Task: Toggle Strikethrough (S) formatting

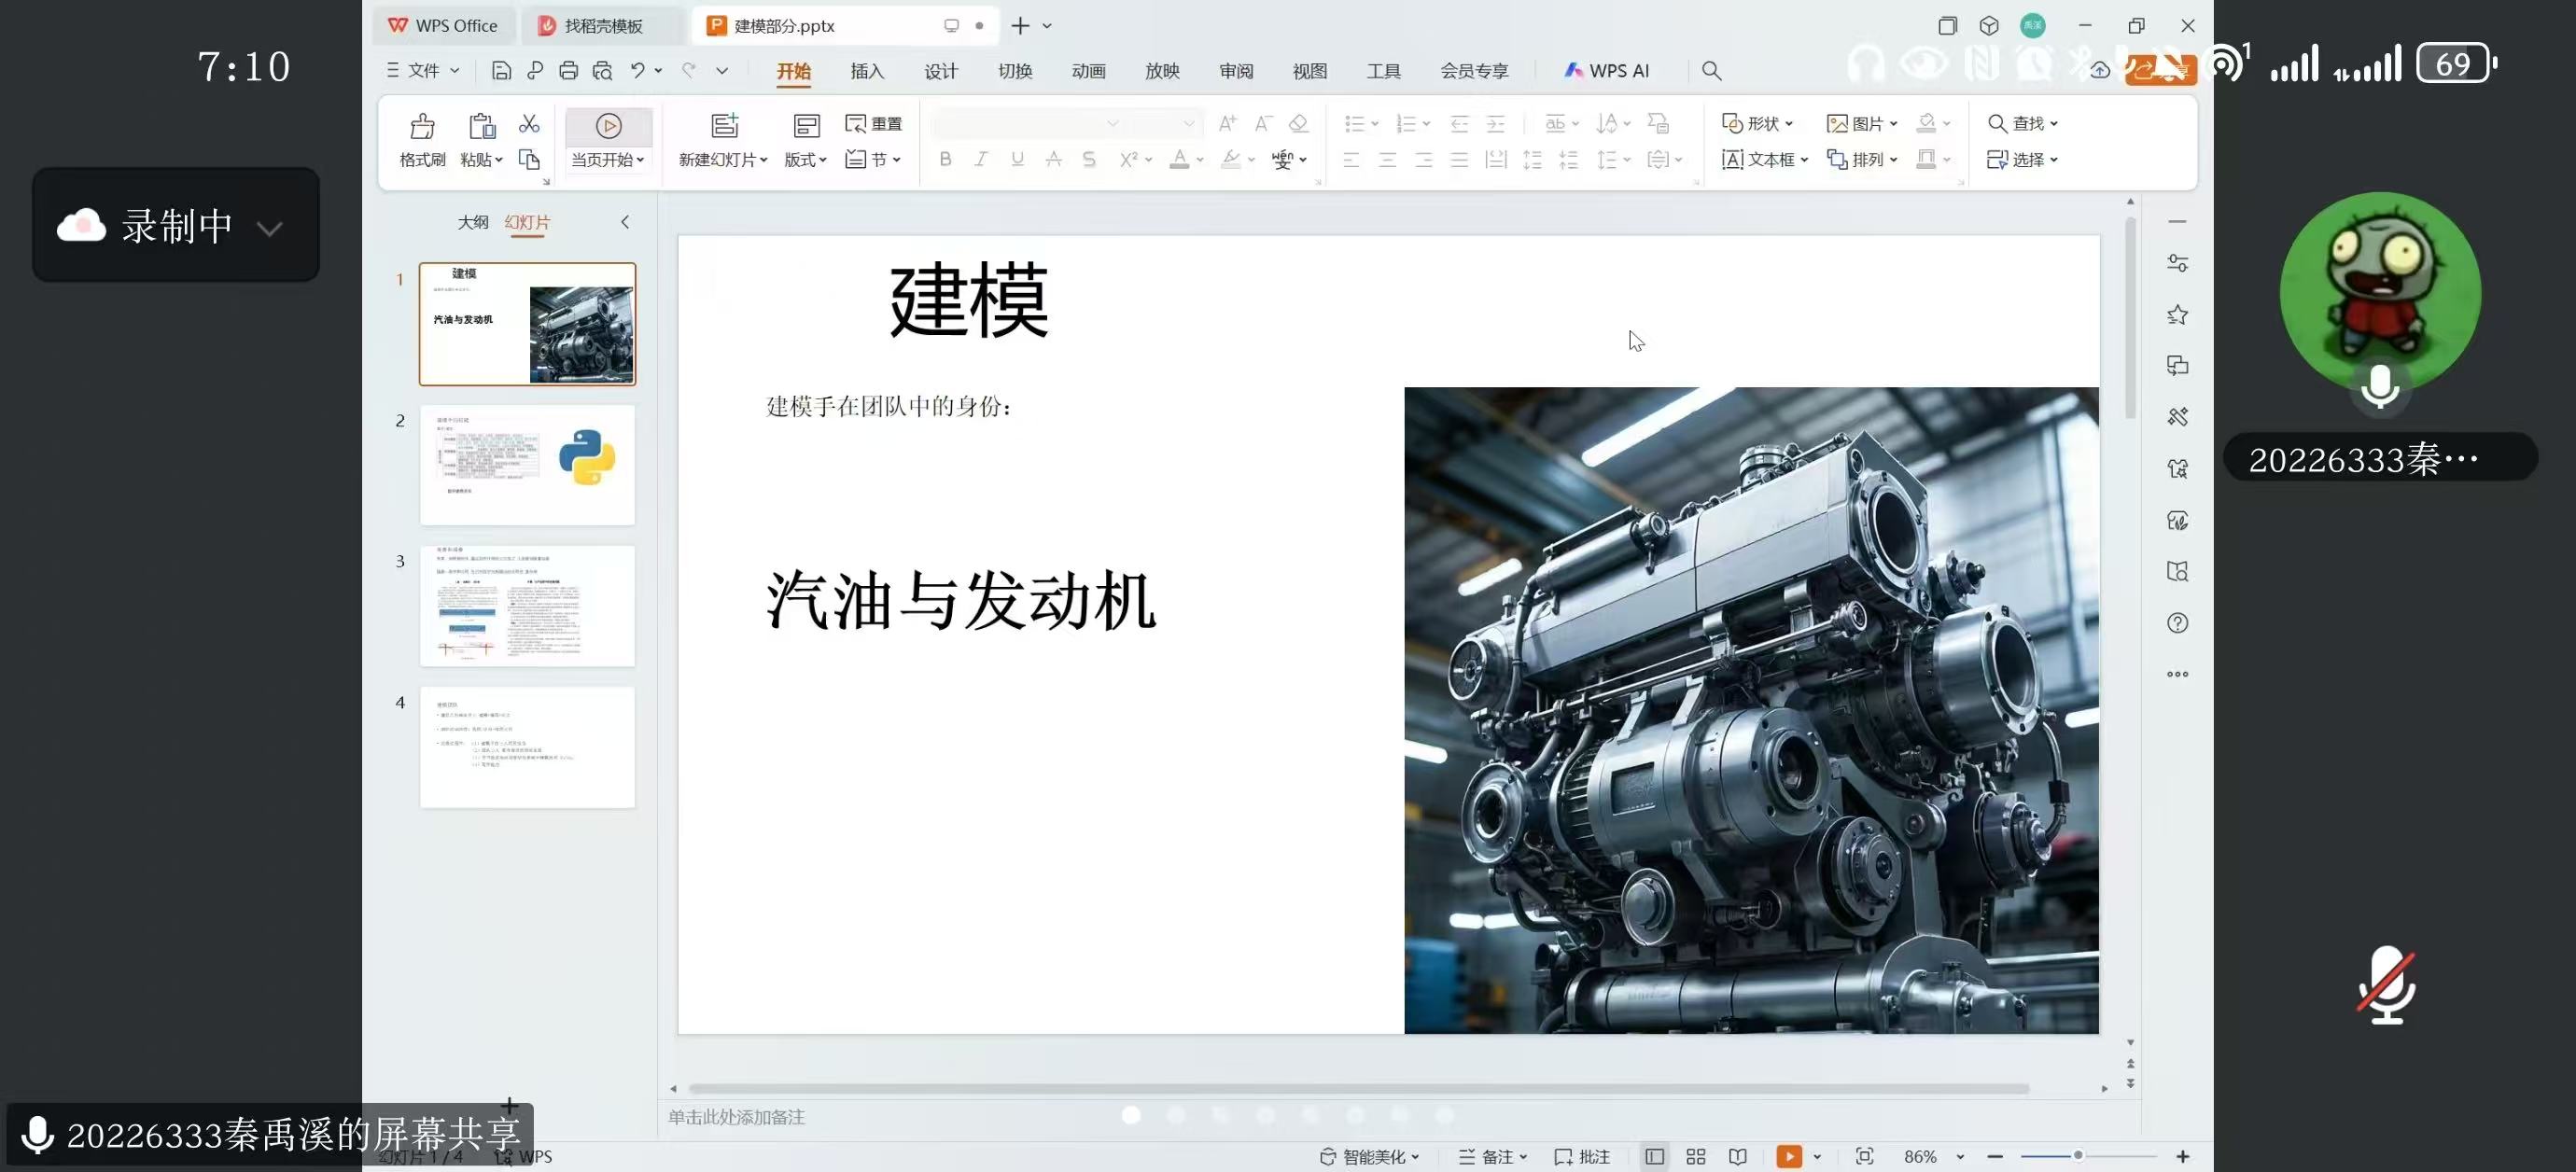Action: click(x=1089, y=159)
